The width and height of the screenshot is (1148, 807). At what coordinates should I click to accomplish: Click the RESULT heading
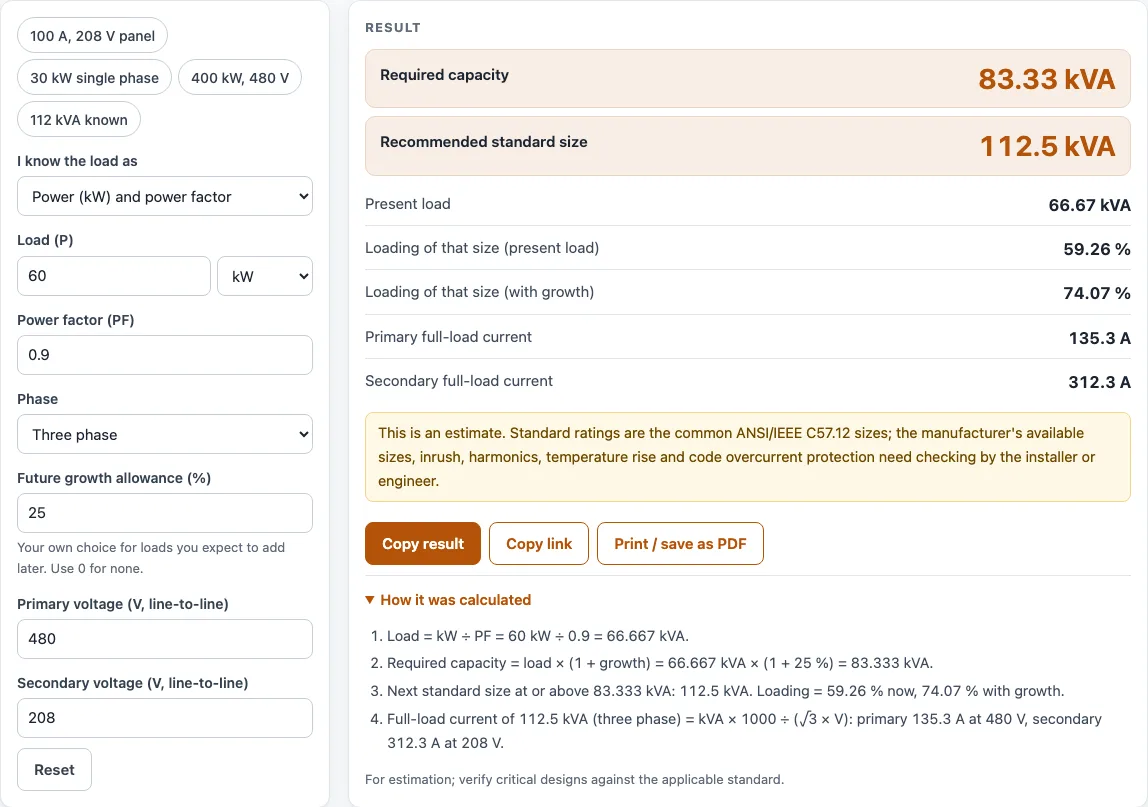(393, 28)
